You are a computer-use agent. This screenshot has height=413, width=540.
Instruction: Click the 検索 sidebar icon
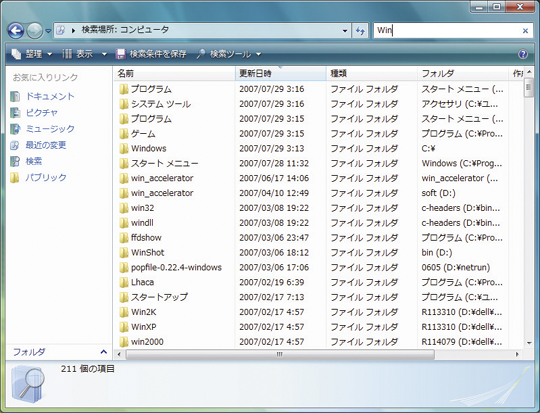[15, 161]
